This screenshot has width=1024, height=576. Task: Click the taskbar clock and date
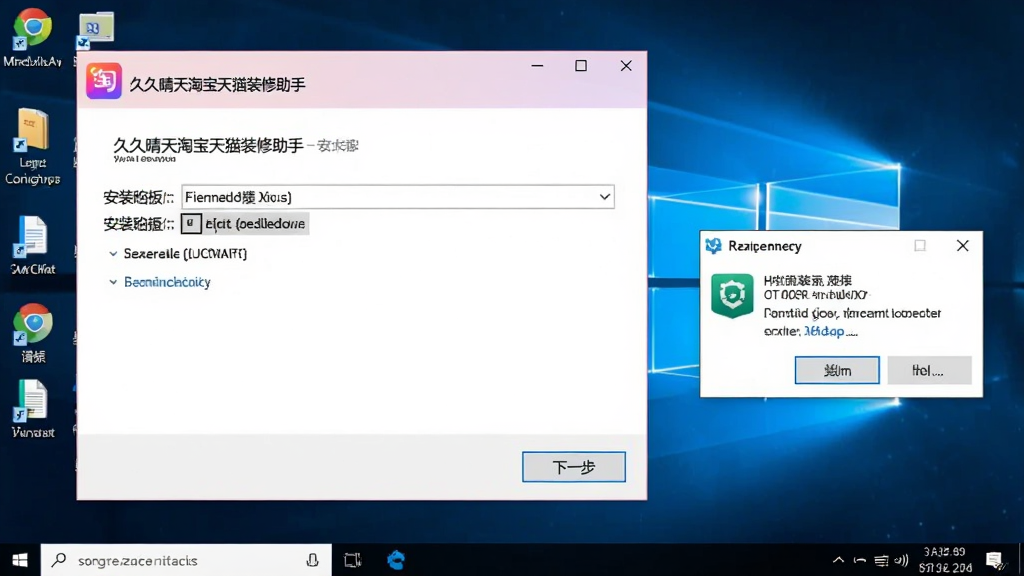coord(945,560)
